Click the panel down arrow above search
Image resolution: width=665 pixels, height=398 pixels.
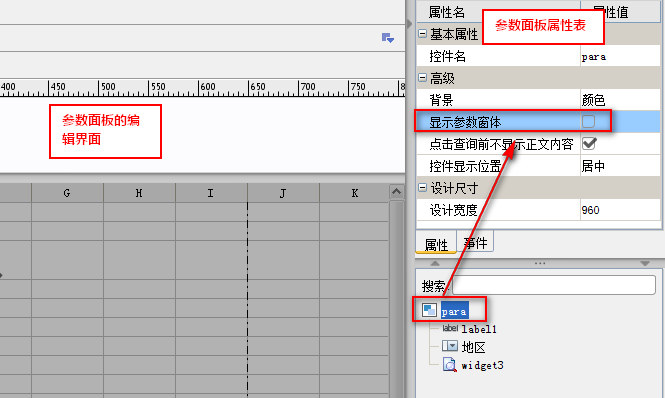pyautogui.click(x=645, y=263)
